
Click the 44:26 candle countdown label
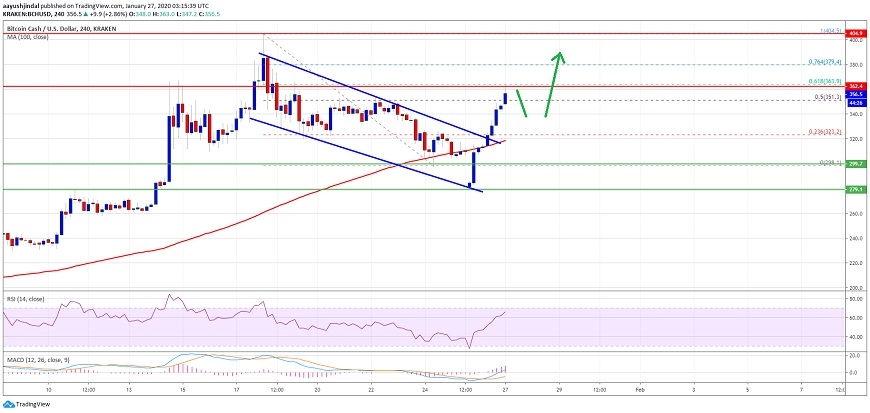(855, 102)
